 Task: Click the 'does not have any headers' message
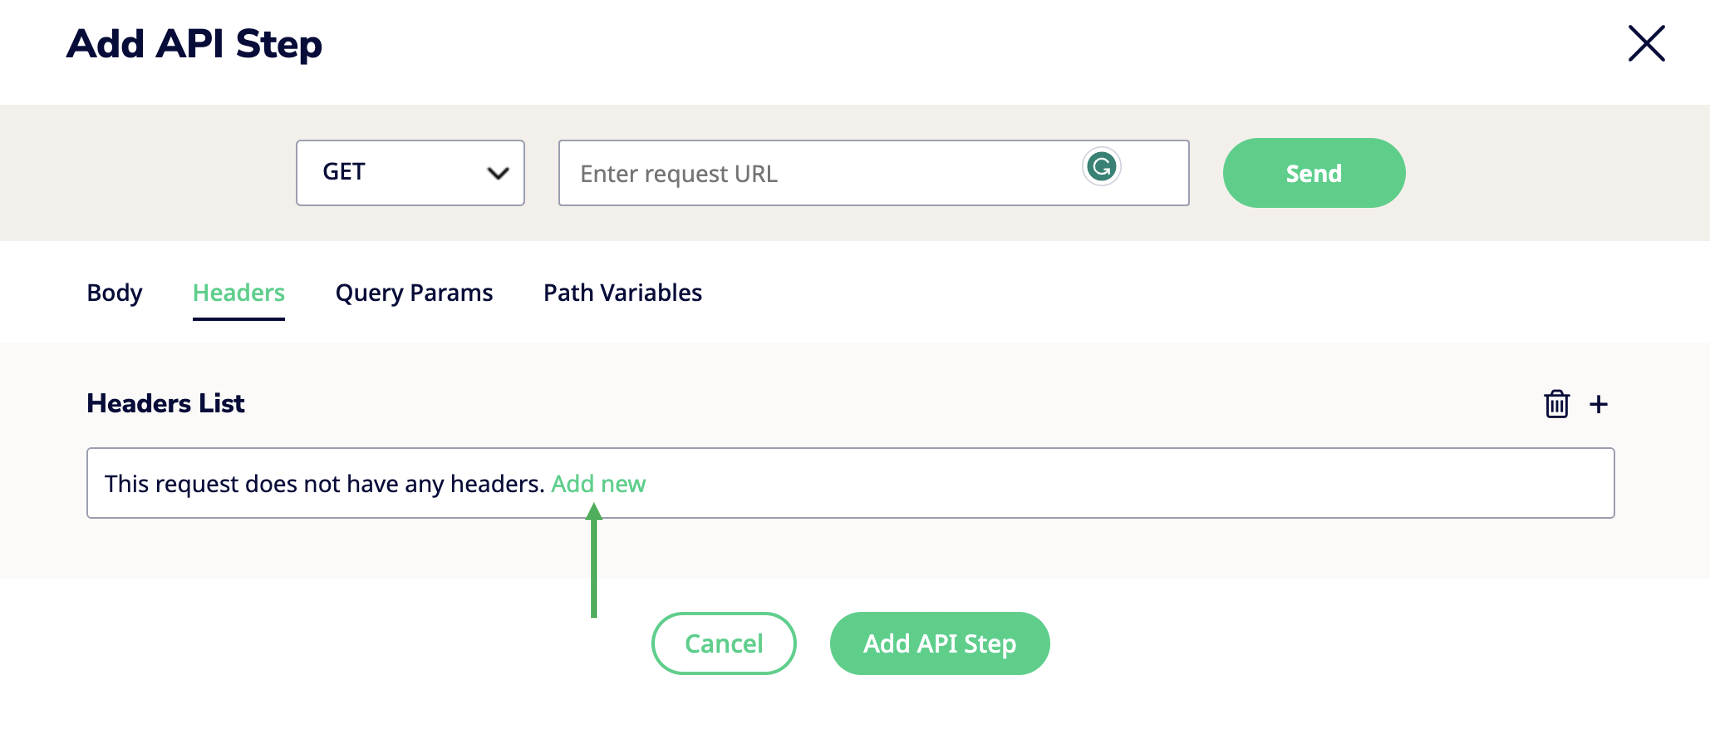[x=325, y=484]
